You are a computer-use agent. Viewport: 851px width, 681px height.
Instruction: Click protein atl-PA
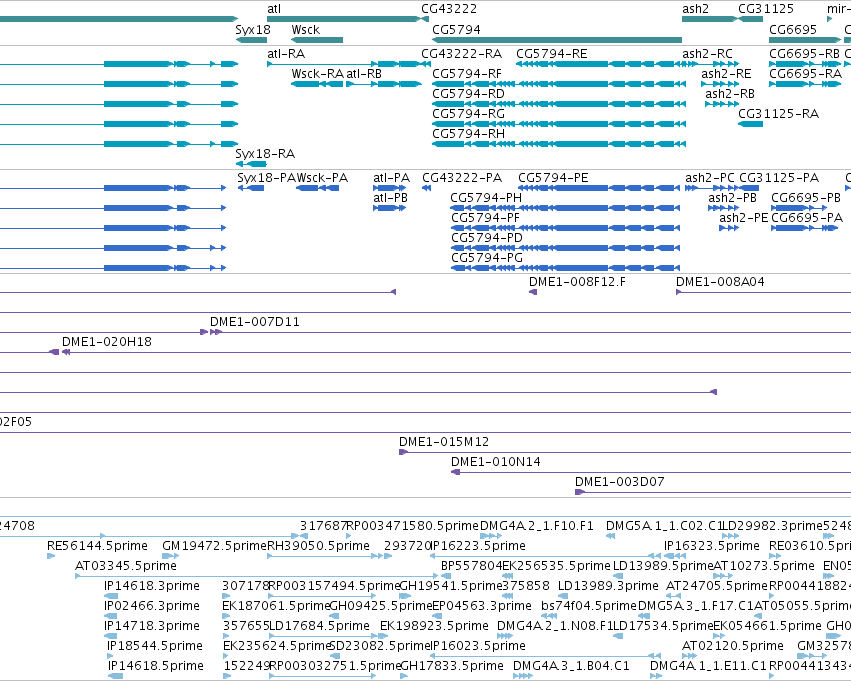coord(391,178)
